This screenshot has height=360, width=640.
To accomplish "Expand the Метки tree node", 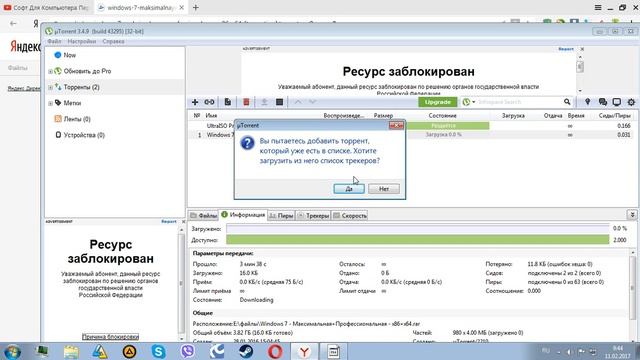I will (x=50, y=103).
